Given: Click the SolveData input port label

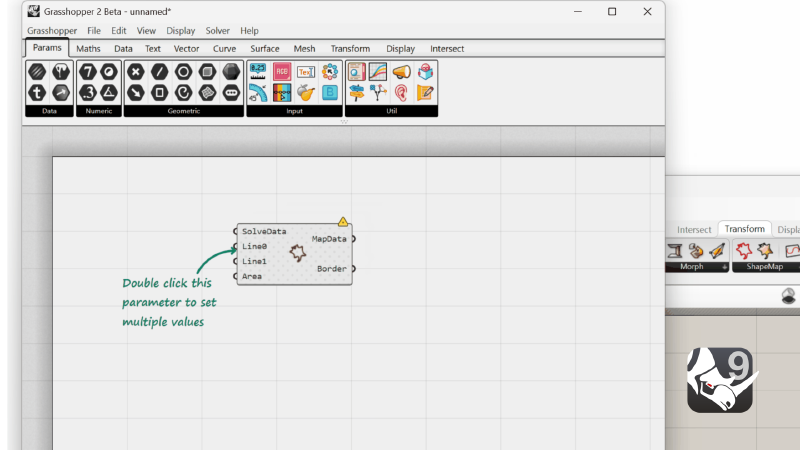Looking at the screenshot, I should click(264, 231).
